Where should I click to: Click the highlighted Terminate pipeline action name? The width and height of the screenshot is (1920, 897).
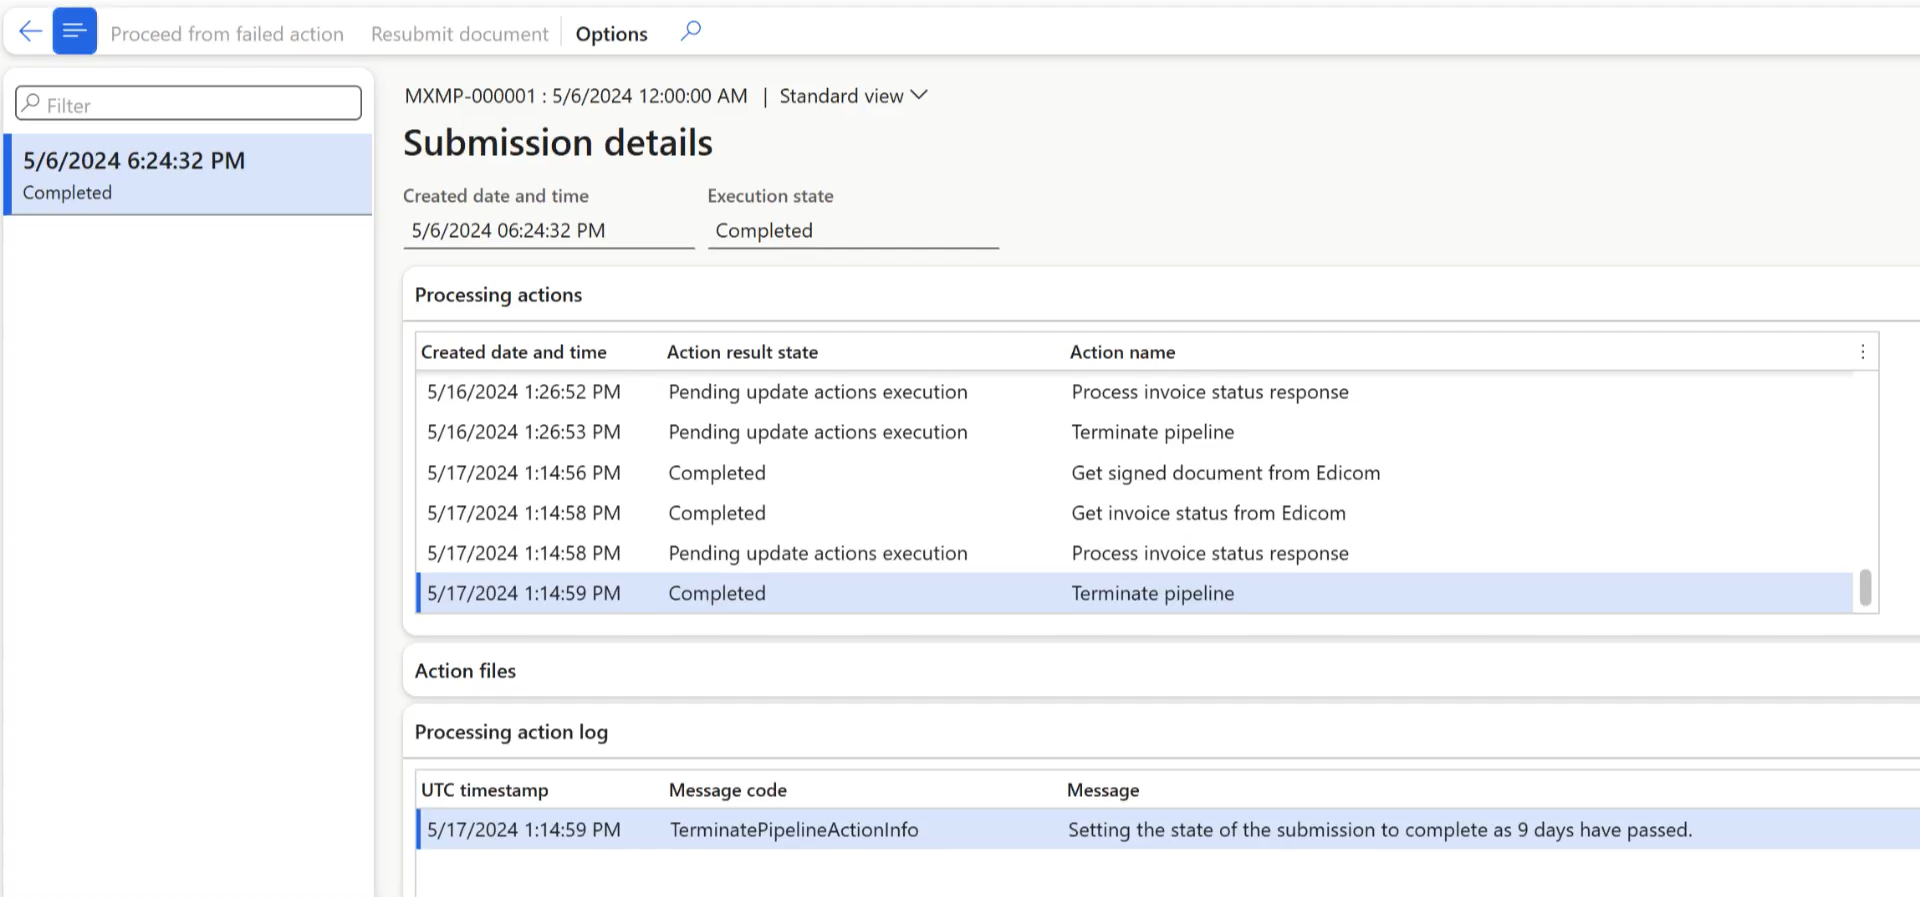1152,593
